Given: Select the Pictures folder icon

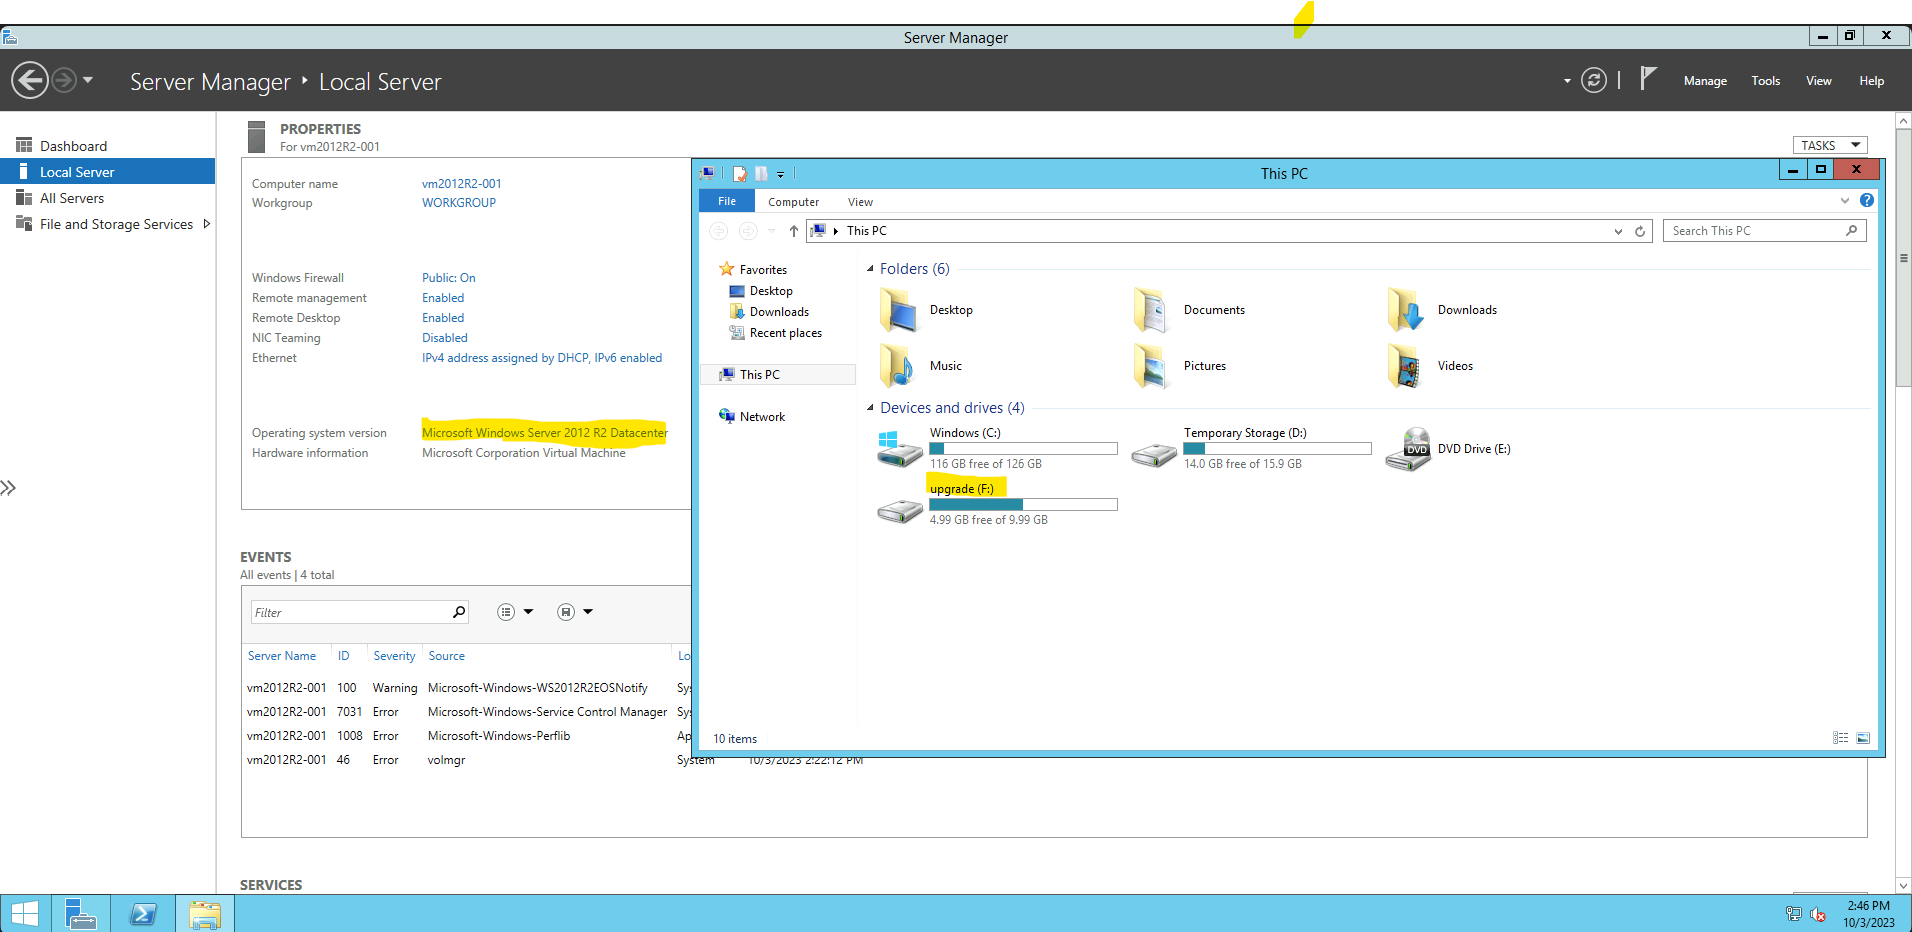Looking at the screenshot, I should coord(1152,366).
